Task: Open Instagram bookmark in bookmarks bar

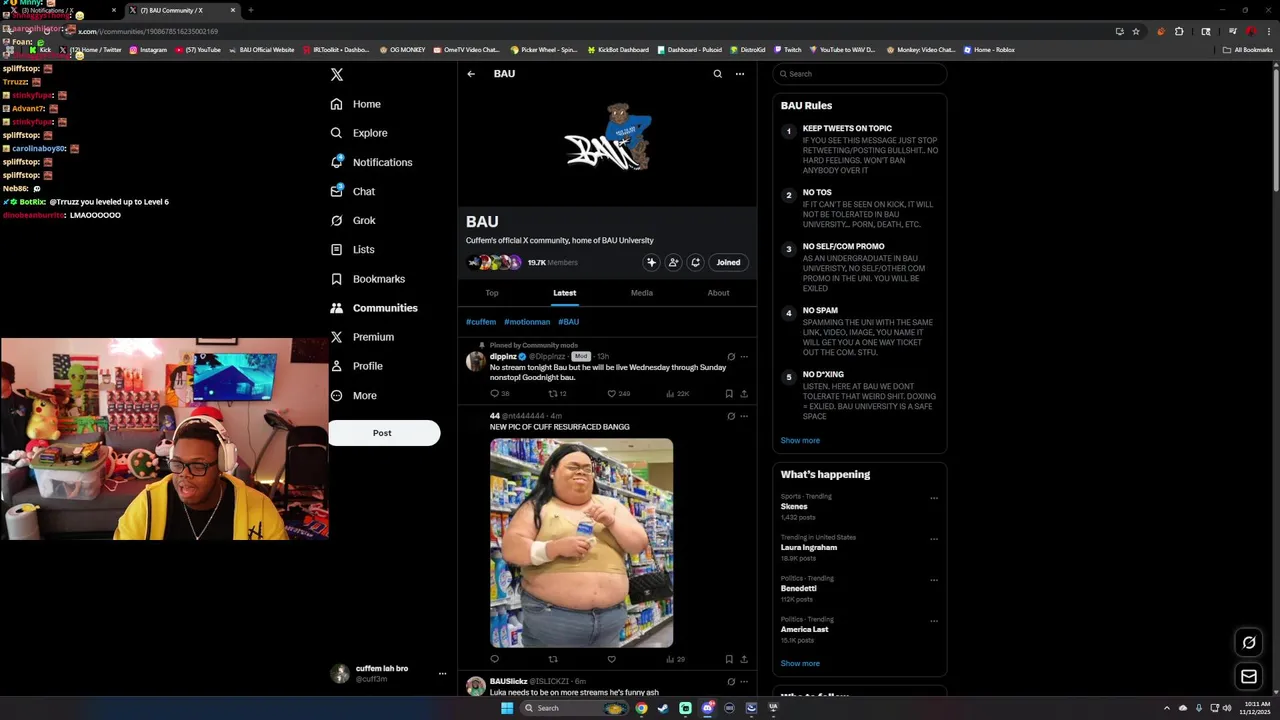Action: tap(148, 50)
